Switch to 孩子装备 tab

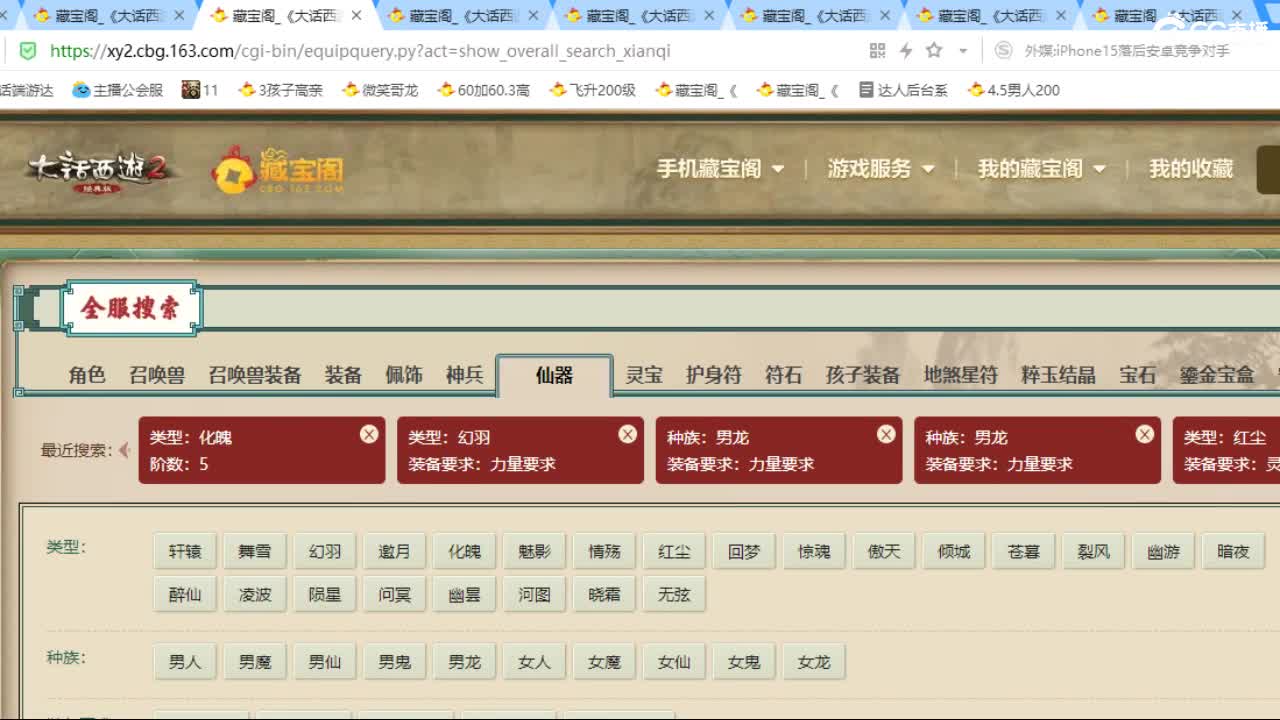[863, 375]
